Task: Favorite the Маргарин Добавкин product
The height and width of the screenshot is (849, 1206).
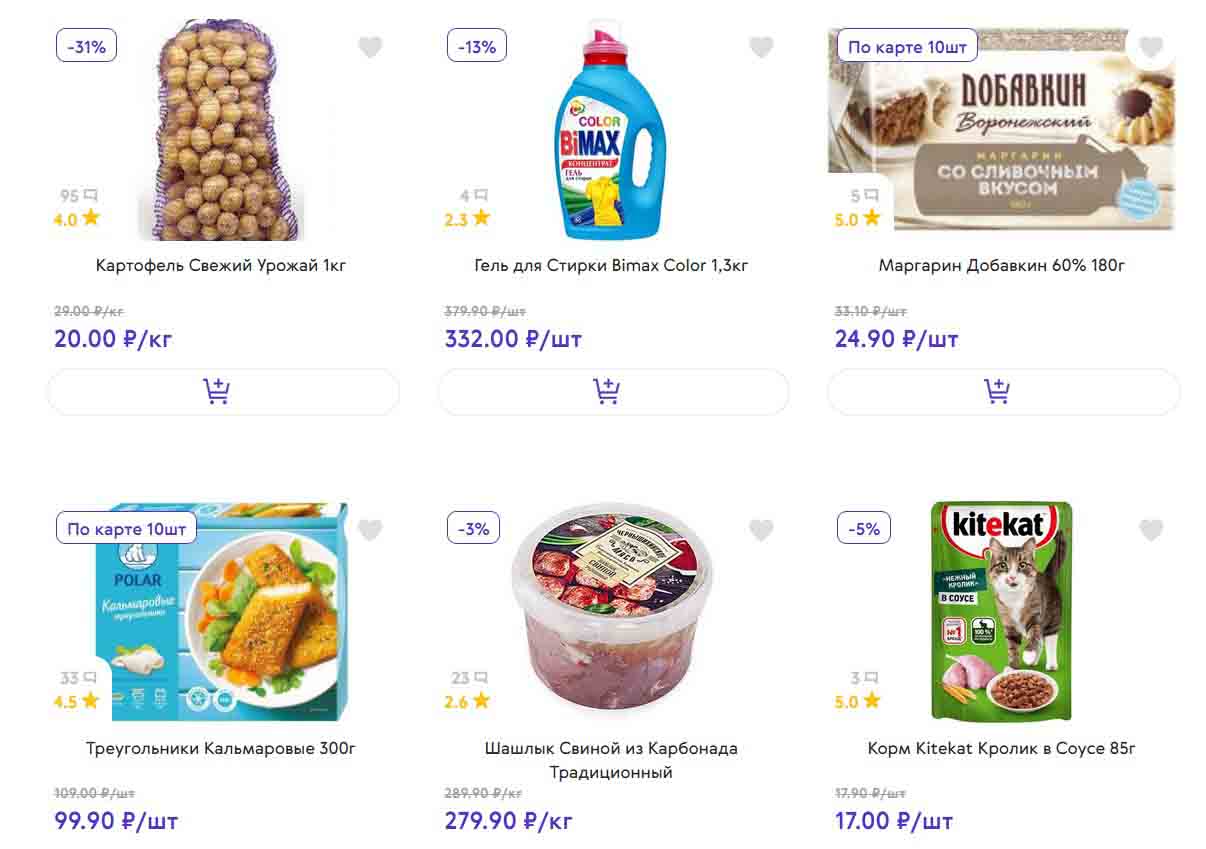Action: click(1151, 47)
